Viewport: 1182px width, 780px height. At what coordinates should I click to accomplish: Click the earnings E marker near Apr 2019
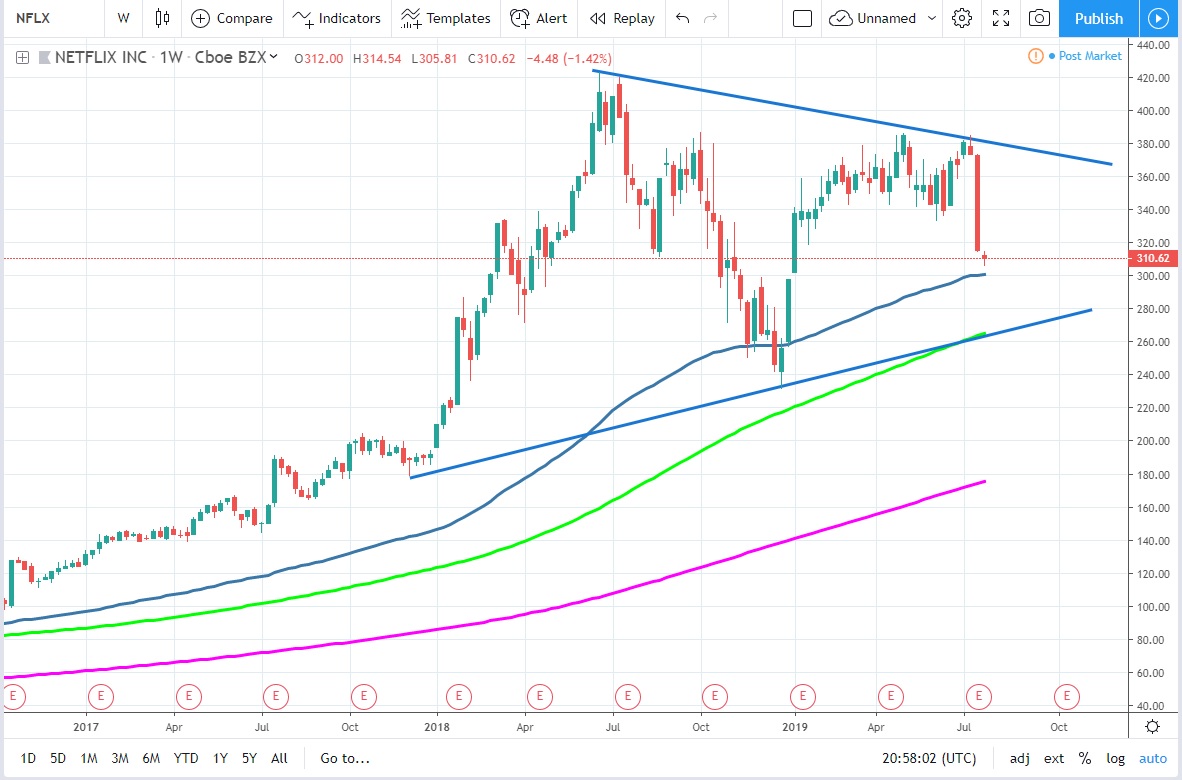click(x=891, y=696)
